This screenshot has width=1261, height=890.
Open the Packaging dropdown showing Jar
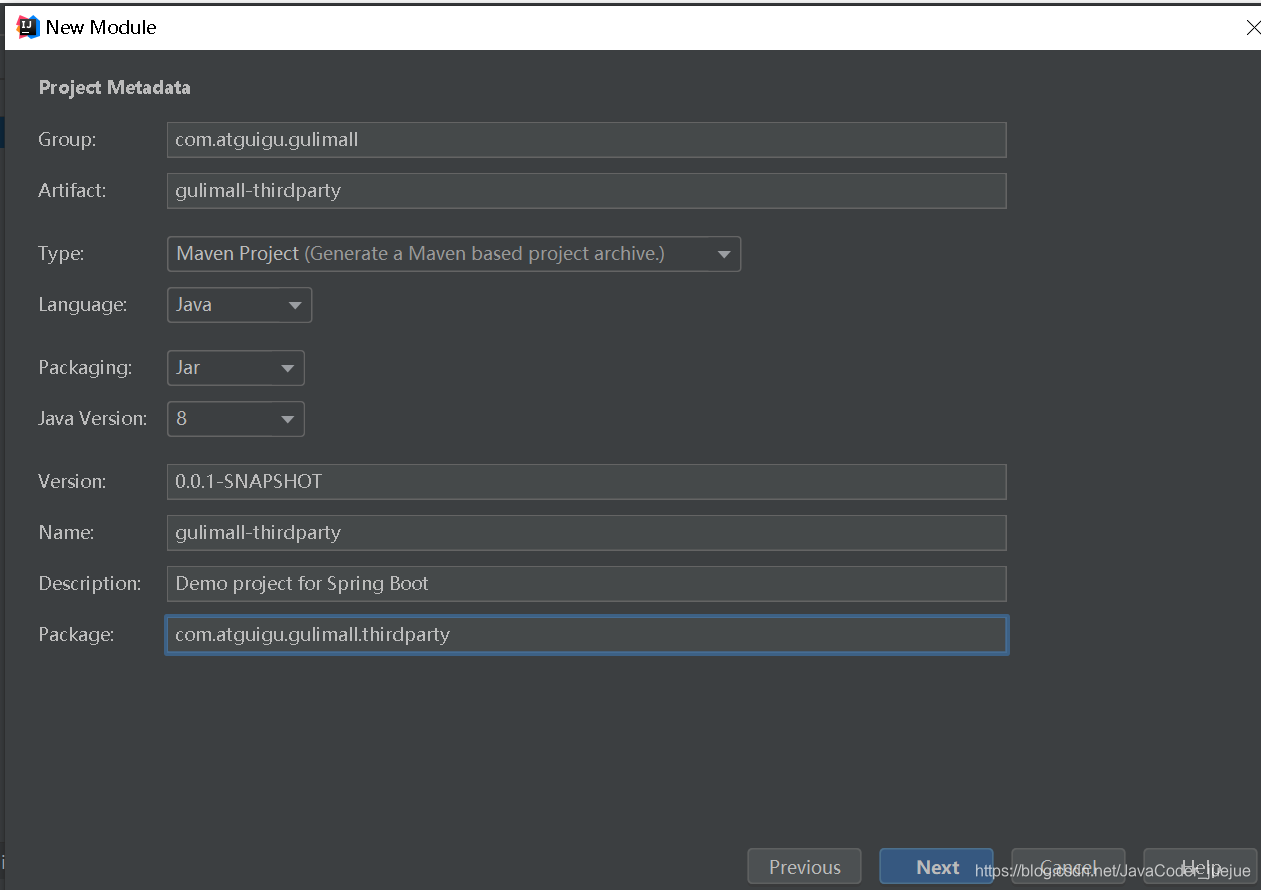235,368
